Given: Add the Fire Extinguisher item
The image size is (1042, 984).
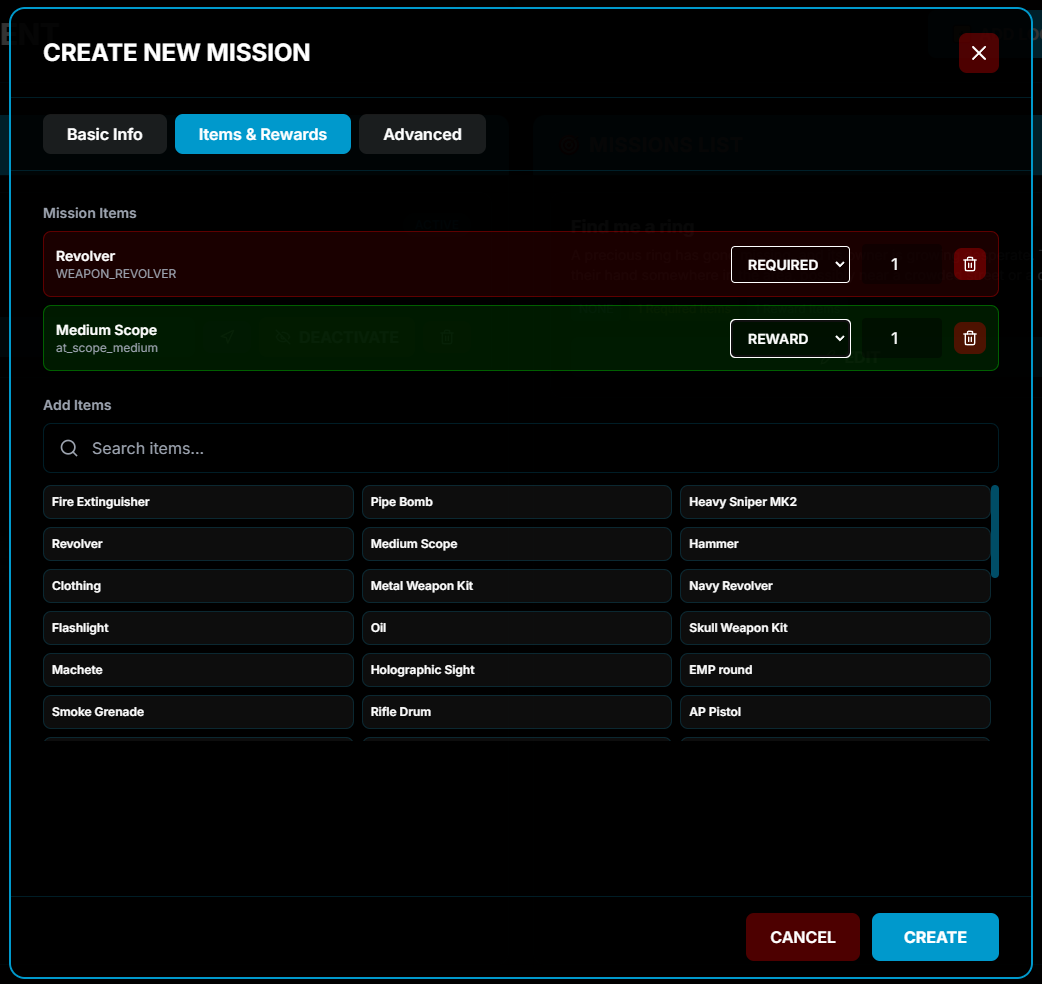Looking at the screenshot, I should 198,502.
